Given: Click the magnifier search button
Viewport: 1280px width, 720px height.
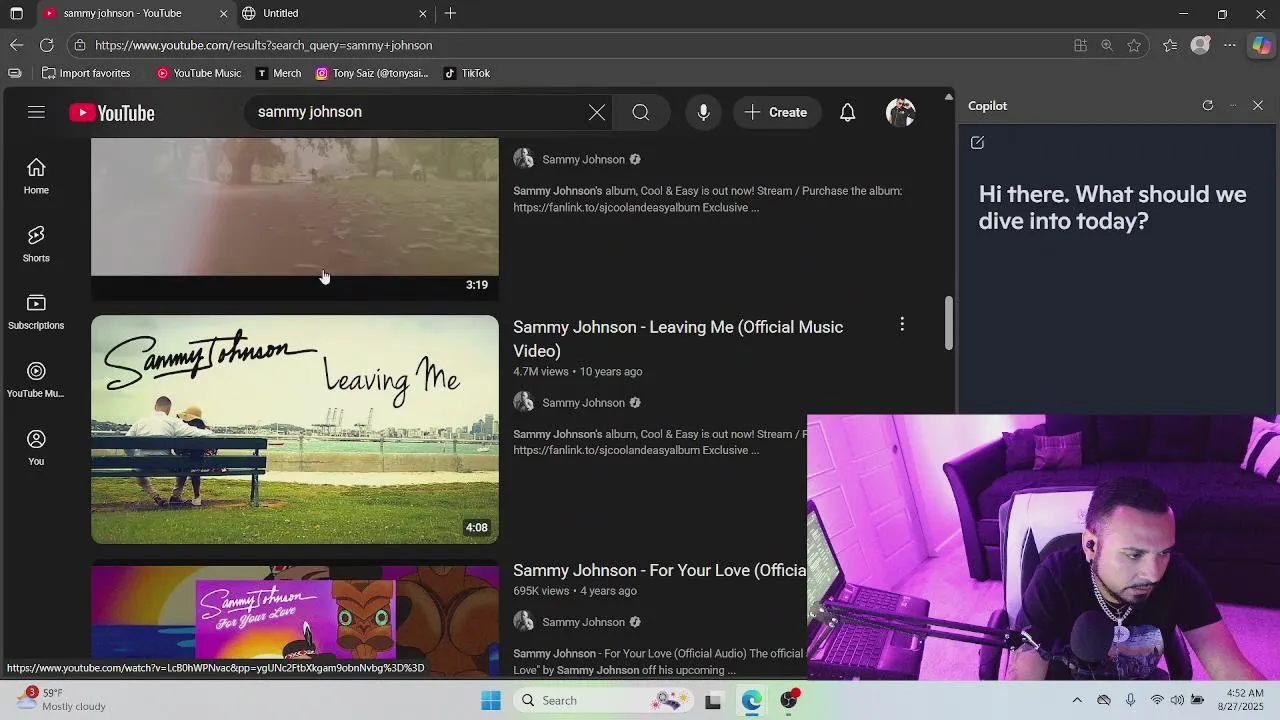Looking at the screenshot, I should (x=641, y=112).
